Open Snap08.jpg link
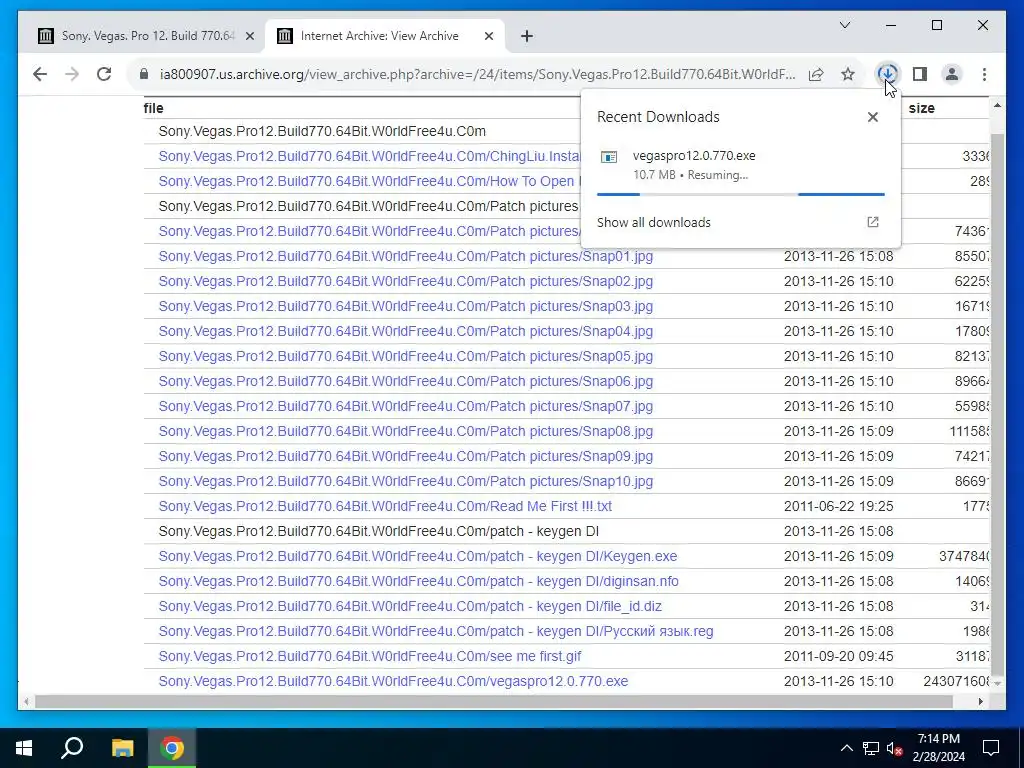 pos(406,431)
